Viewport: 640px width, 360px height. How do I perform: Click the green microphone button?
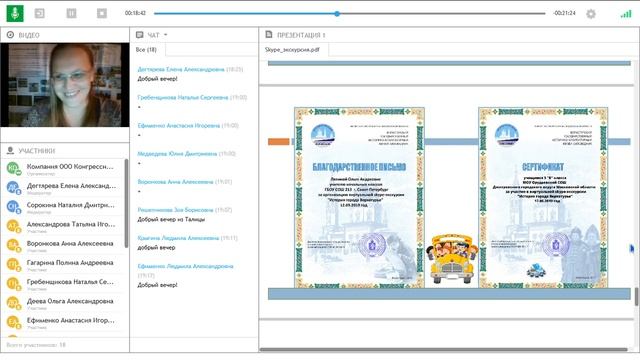click(15, 13)
